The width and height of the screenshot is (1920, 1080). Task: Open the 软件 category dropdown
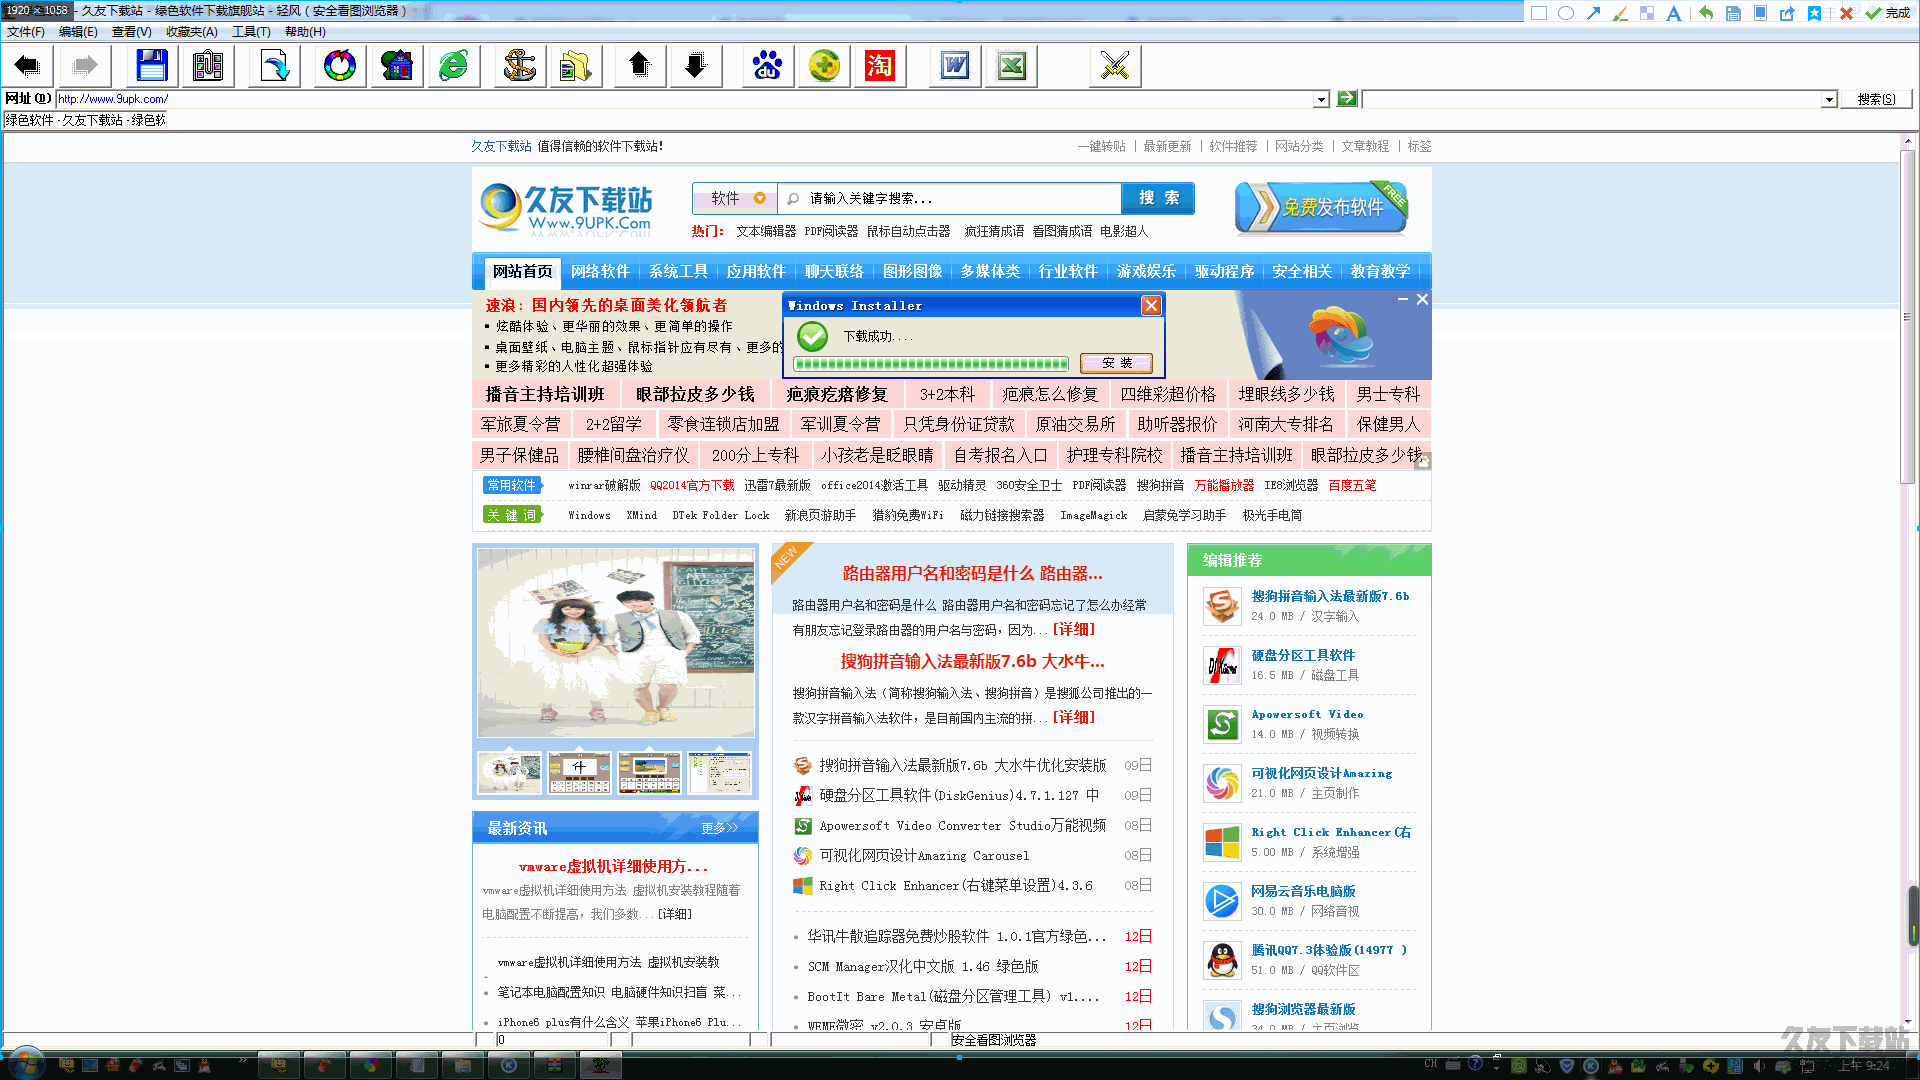(735, 198)
